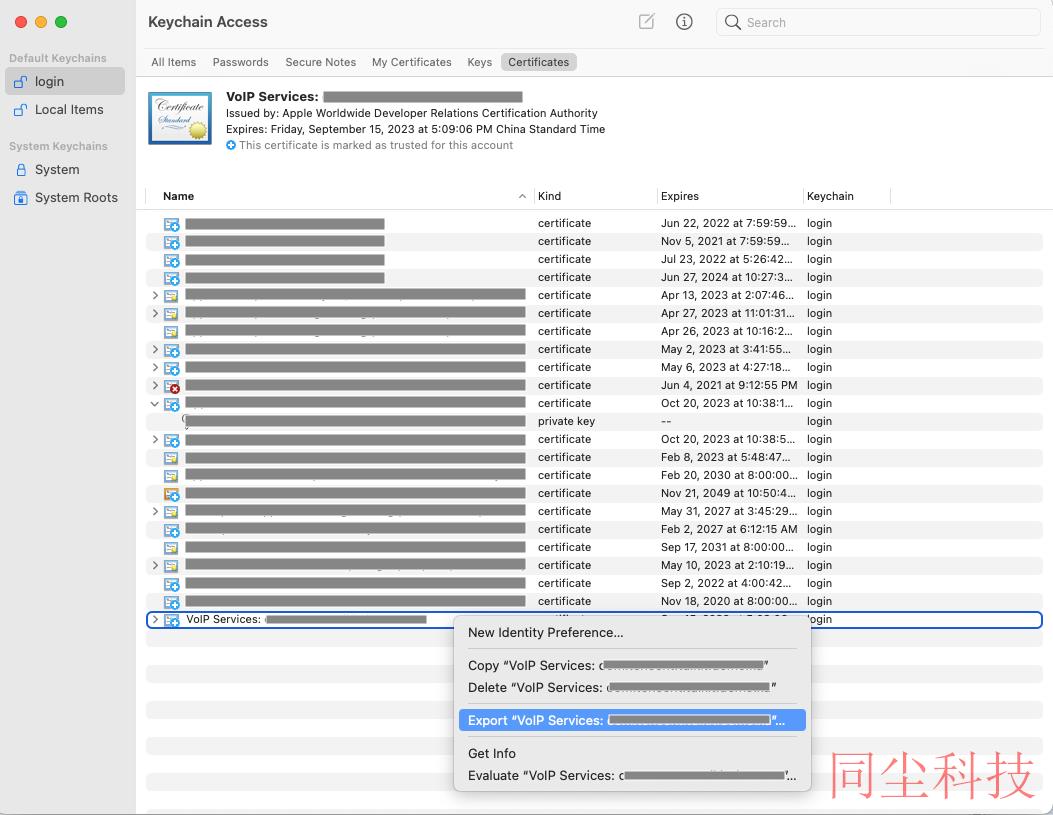The width and height of the screenshot is (1053, 815).
Task: Click the "Expires: Friday, September 15, 2023" line
Action: (415, 130)
